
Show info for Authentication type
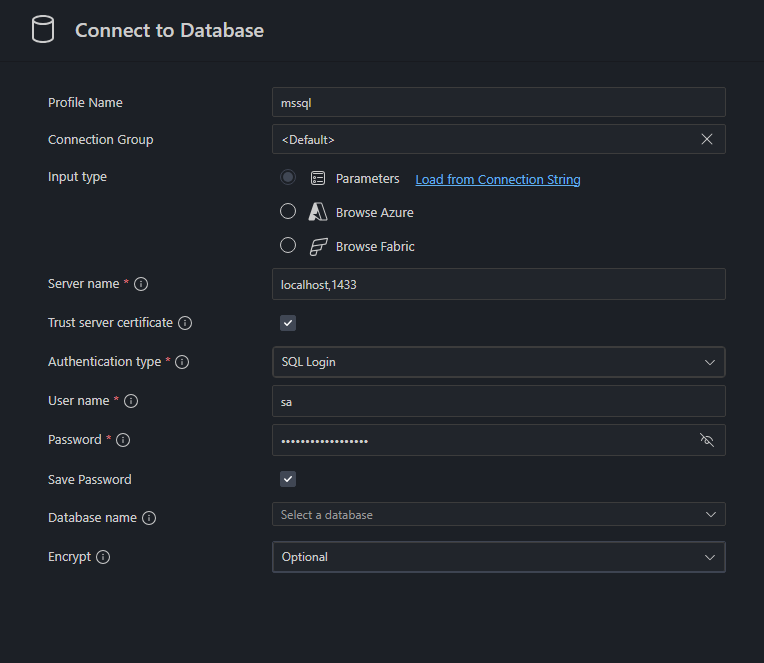(182, 362)
